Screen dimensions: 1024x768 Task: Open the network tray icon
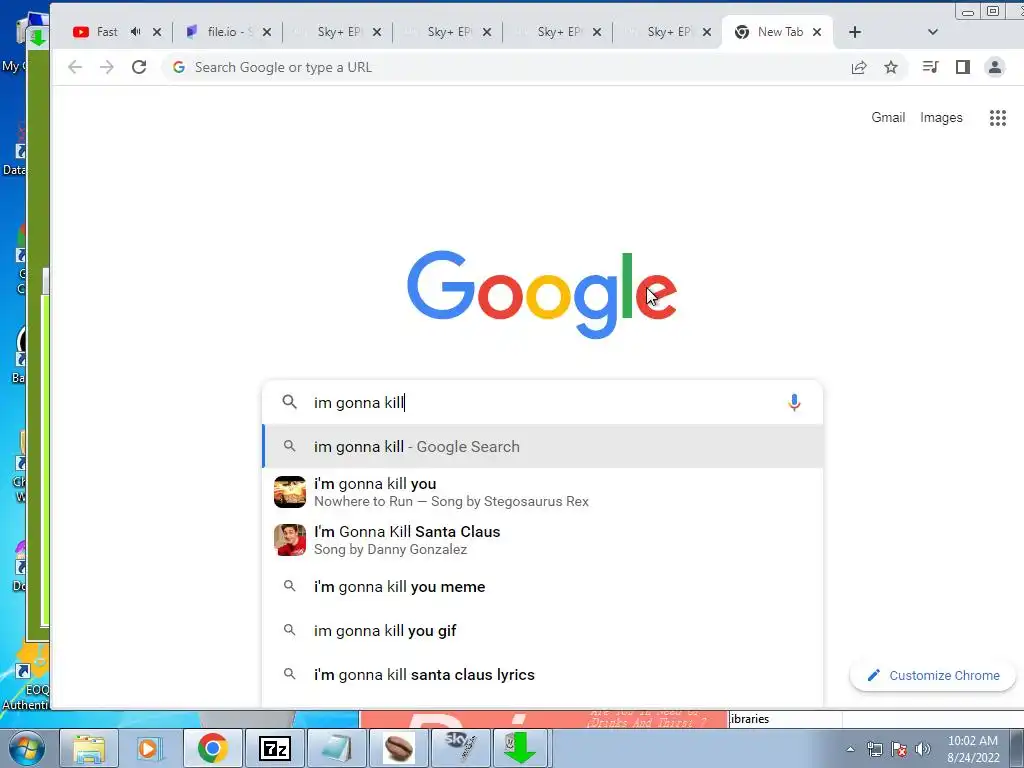pyautogui.click(x=874, y=749)
